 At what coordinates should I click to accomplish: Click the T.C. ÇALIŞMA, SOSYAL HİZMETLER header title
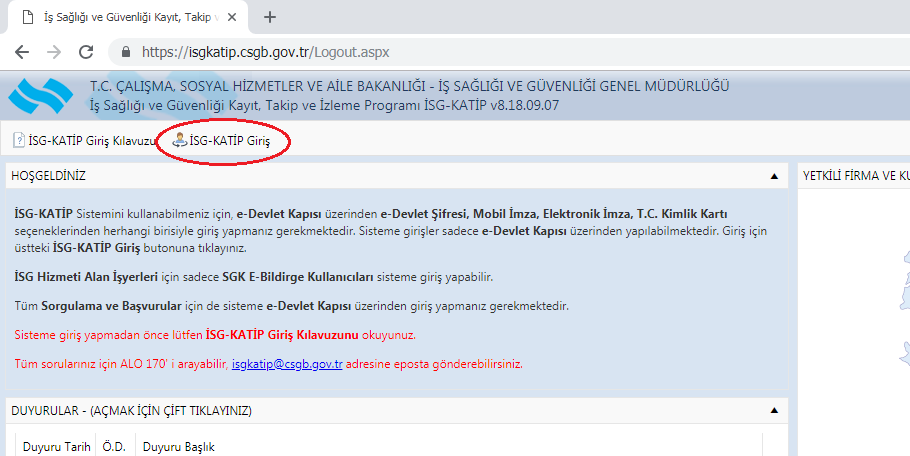(409, 86)
